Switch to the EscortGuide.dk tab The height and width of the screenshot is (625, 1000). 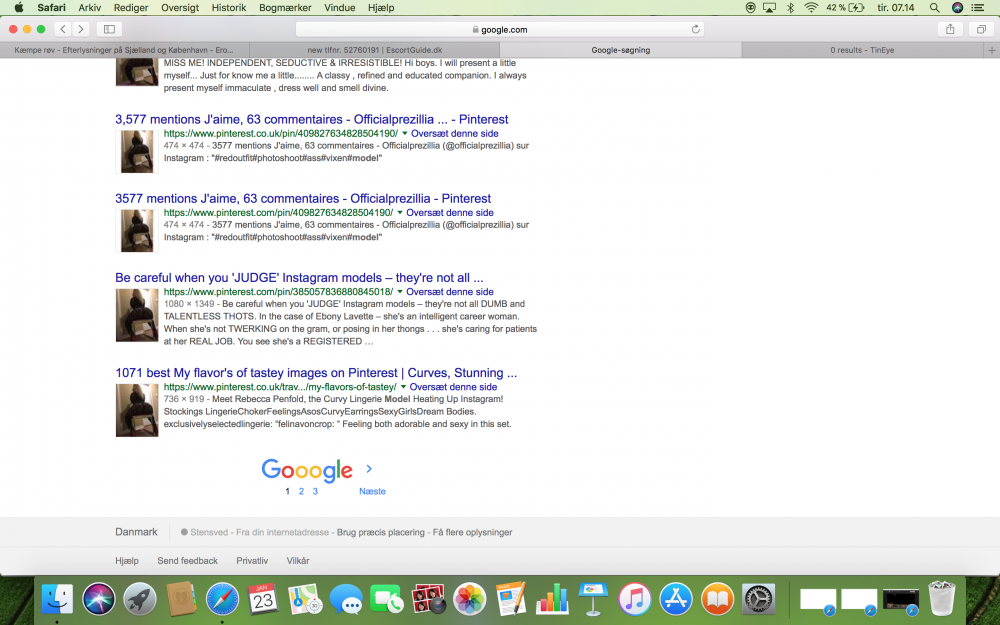click(x=374, y=50)
